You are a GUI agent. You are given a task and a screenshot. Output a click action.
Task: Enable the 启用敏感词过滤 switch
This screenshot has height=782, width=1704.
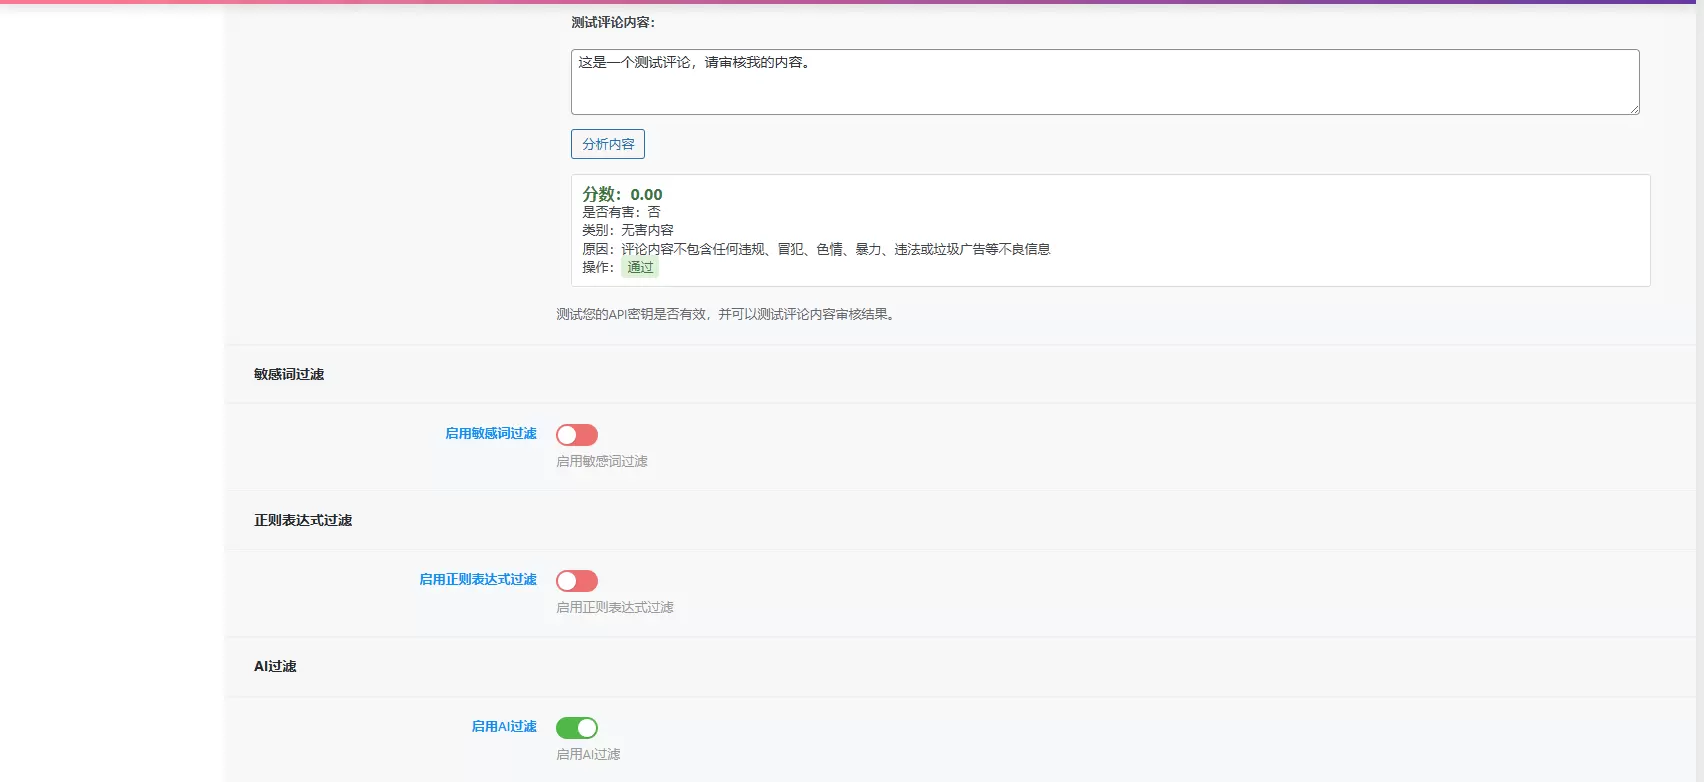(x=577, y=435)
